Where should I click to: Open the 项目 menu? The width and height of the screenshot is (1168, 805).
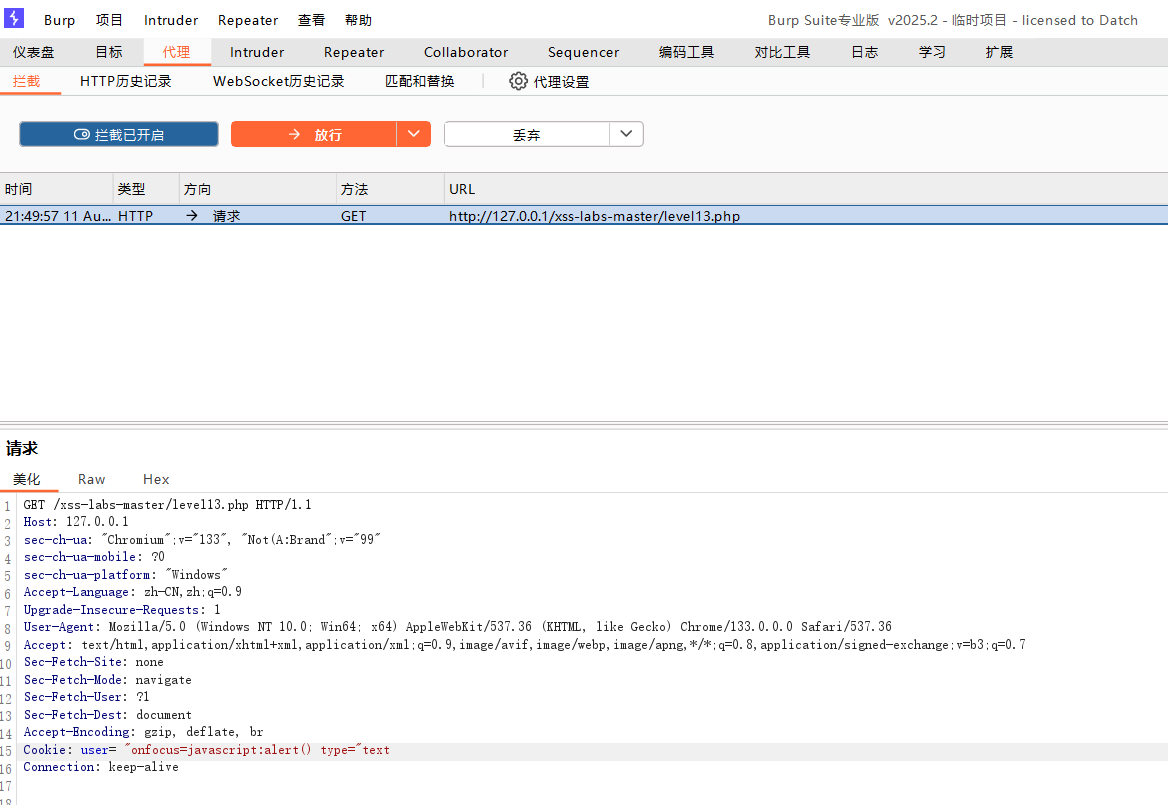(109, 20)
